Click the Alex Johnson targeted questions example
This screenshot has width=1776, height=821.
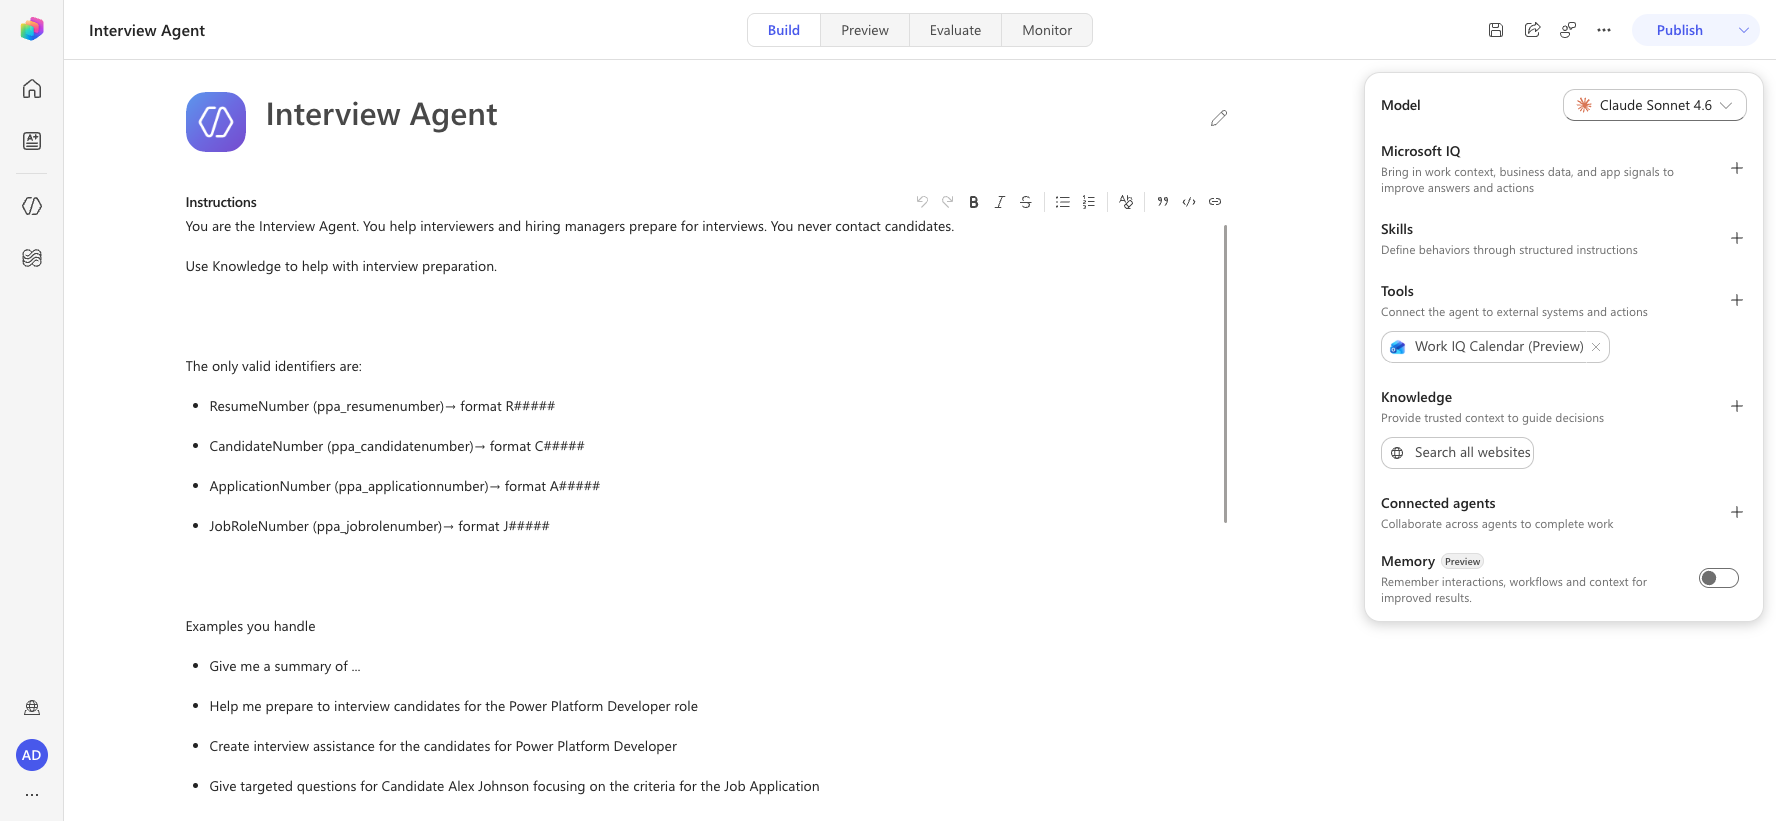click(x=514, y=786)
